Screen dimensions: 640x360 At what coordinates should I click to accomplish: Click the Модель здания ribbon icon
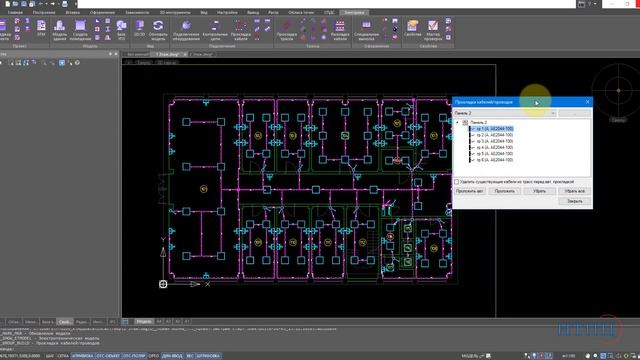(60, 30)
